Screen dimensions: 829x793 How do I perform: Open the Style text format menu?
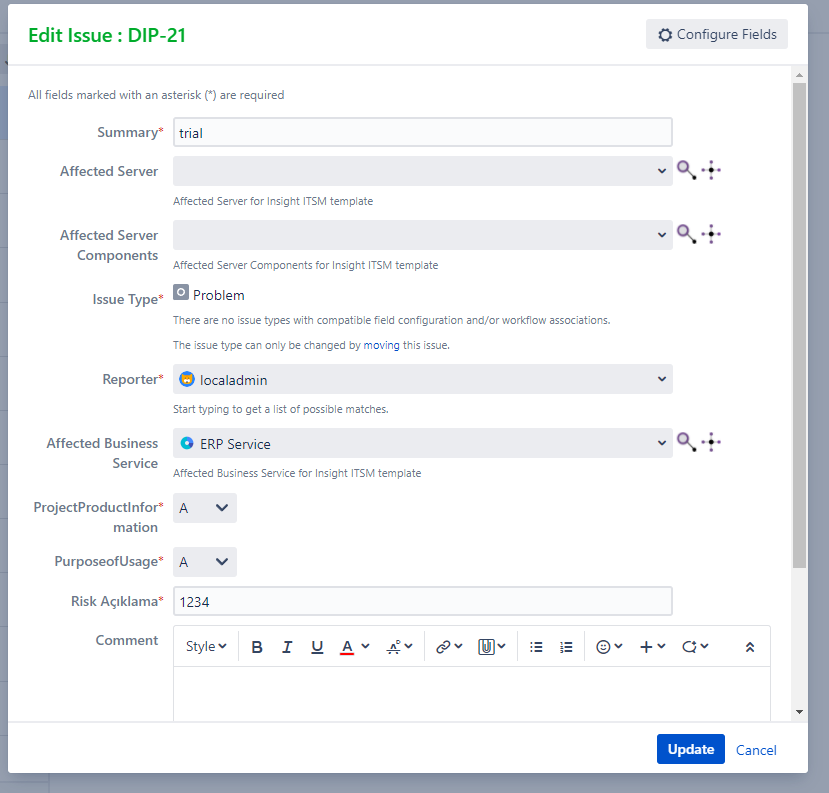[x=206, y=647]
